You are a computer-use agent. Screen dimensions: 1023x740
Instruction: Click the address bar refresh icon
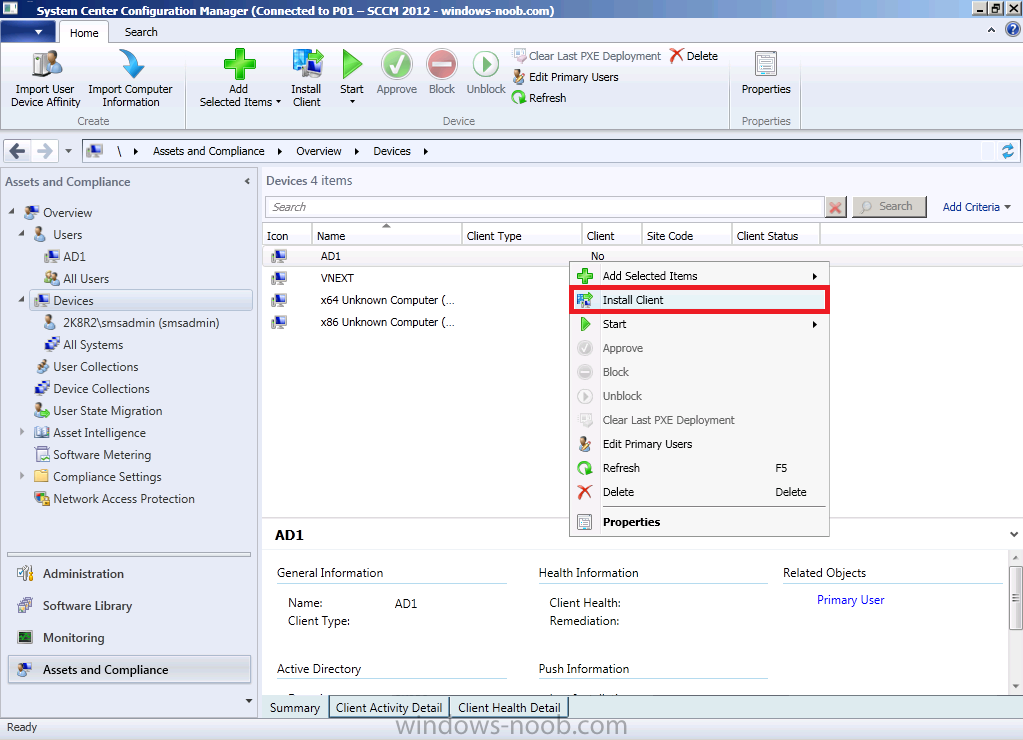tap(1007, 151)
